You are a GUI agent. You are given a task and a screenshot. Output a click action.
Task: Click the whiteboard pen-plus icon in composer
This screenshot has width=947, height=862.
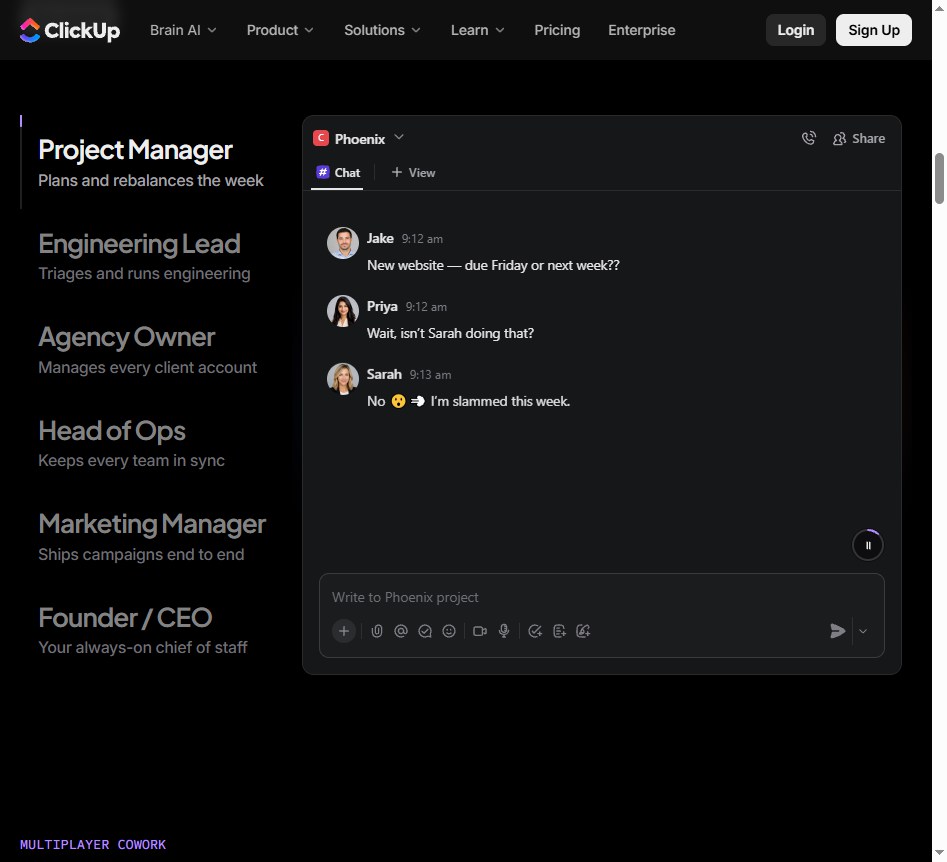[583, 631]
